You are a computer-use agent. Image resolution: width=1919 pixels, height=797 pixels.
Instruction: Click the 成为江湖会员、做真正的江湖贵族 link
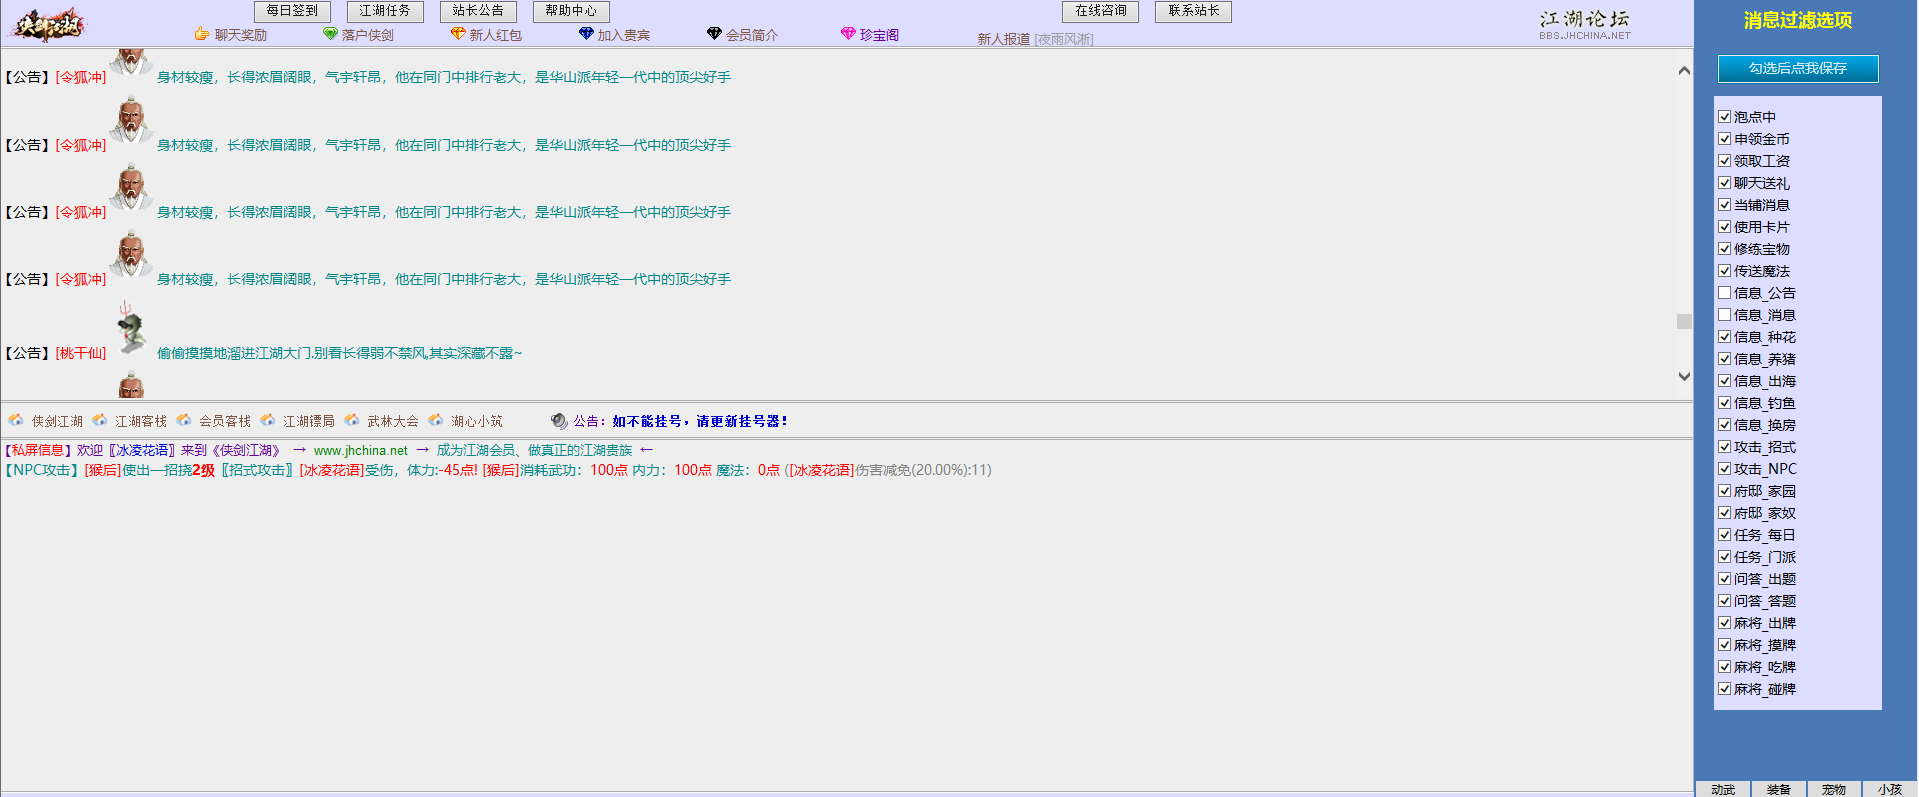click(534, 451)
